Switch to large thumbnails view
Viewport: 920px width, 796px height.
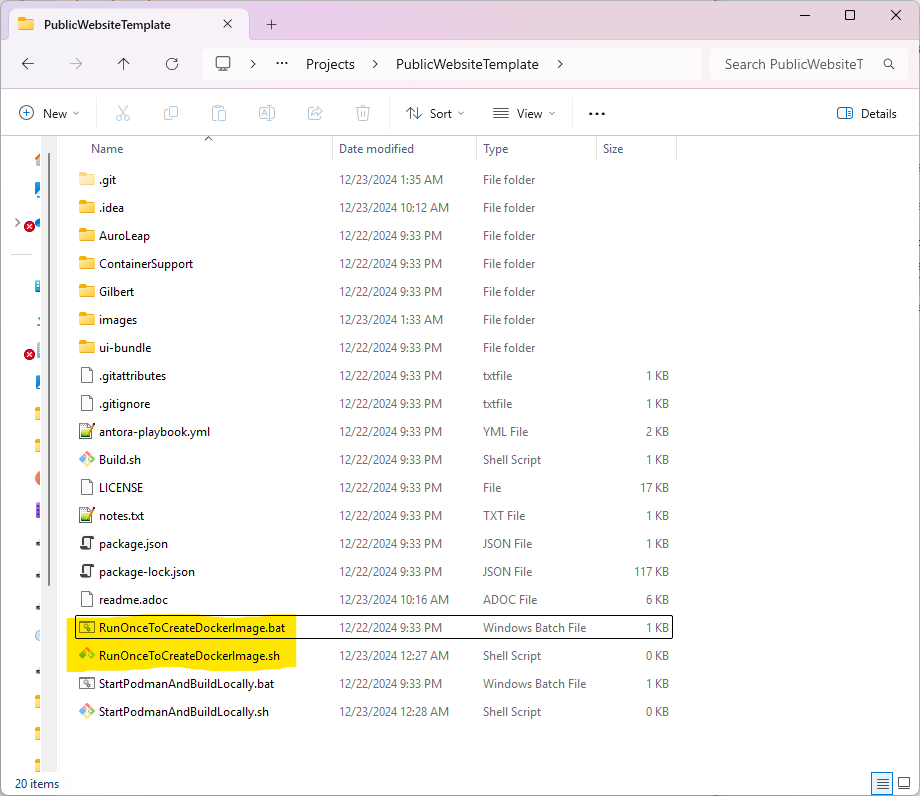[x=903, y=784]
